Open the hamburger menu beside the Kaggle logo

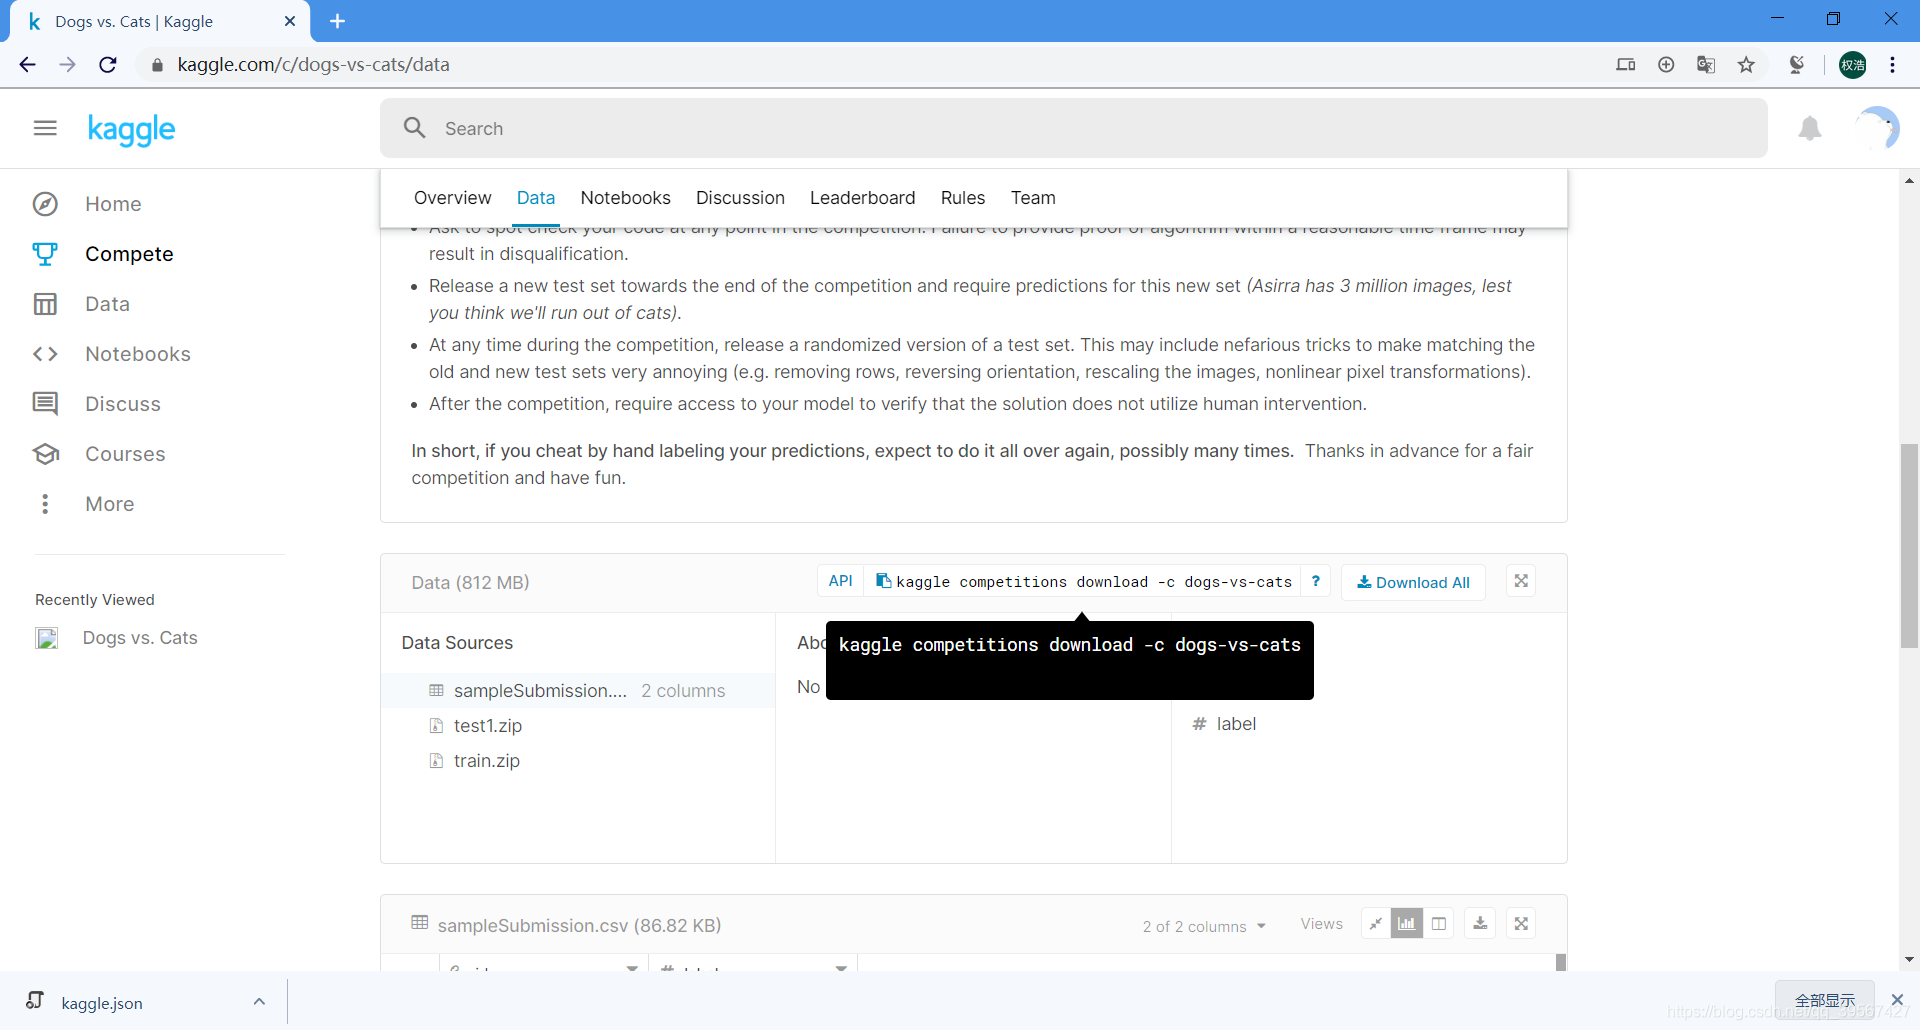(45, 128)
